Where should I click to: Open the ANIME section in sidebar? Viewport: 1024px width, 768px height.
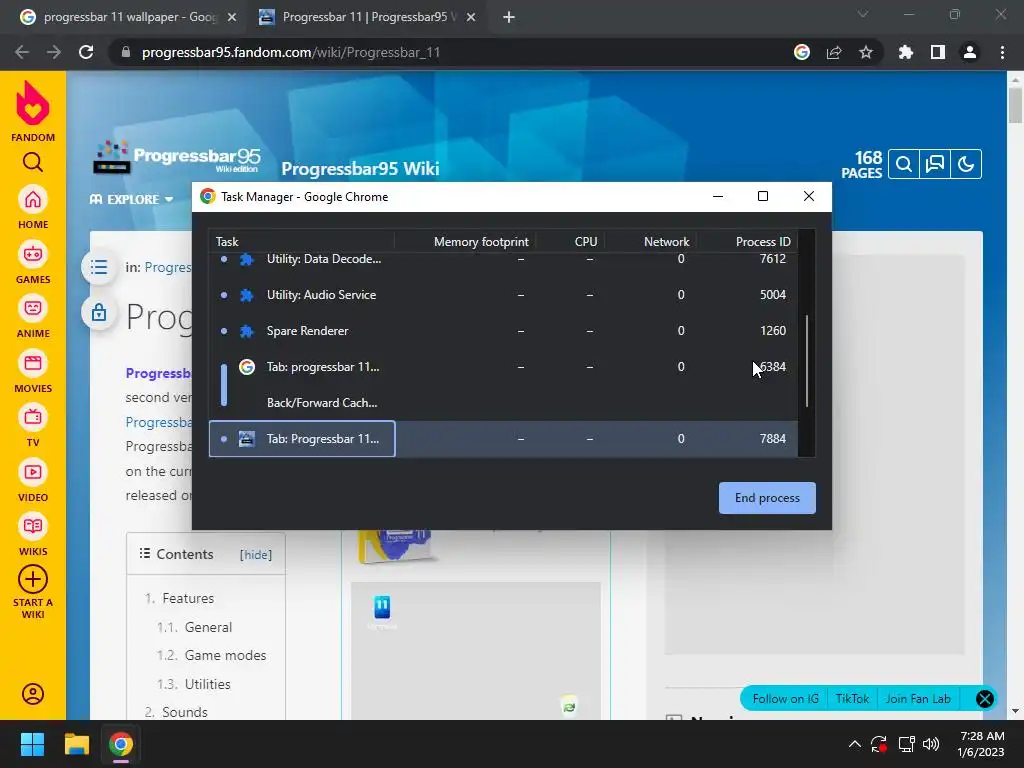[x=33, y=317]
